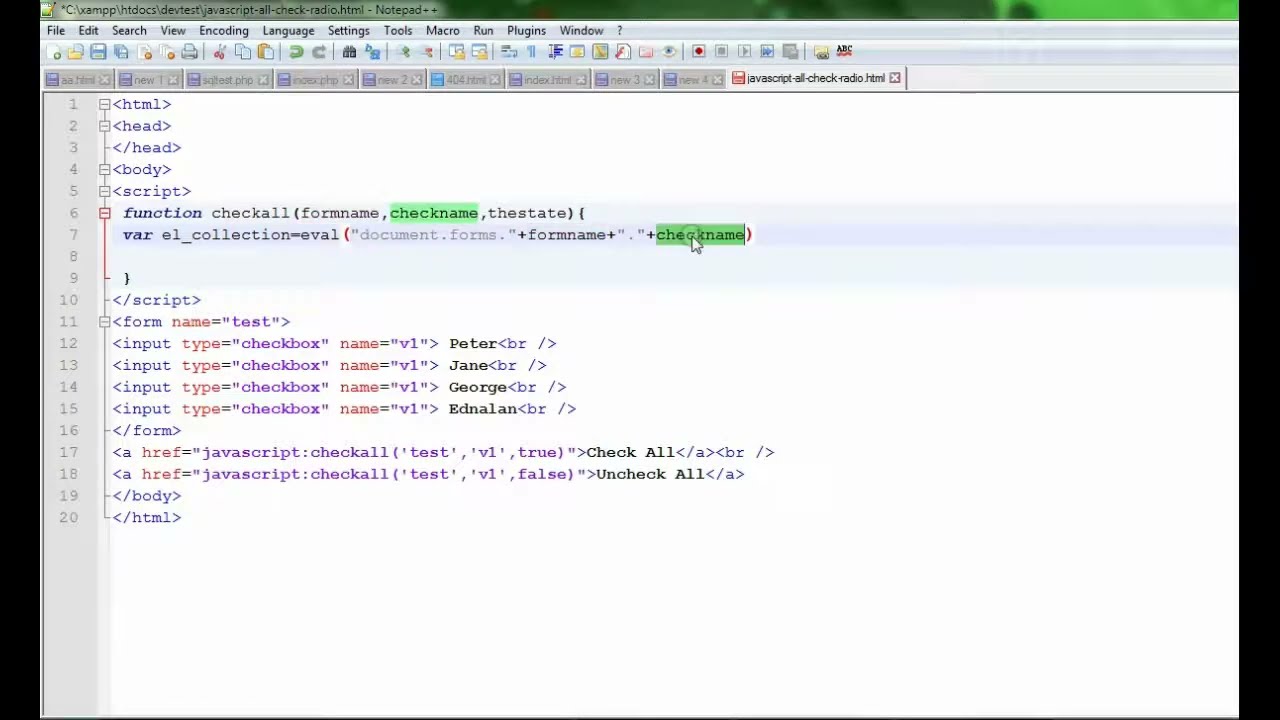Click the ABC spell check icon
Viewport: 1280px width, 720px height.
click(844, 51)
